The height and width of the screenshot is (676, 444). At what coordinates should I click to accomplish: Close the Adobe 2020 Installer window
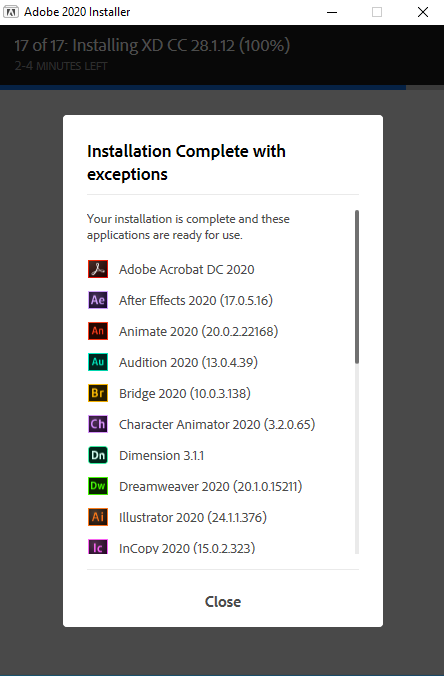click(423, 12)
